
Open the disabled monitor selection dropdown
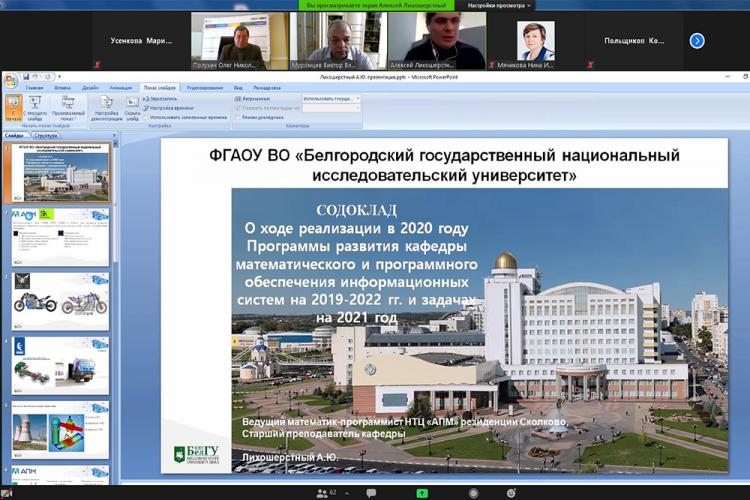click(331, 108)
